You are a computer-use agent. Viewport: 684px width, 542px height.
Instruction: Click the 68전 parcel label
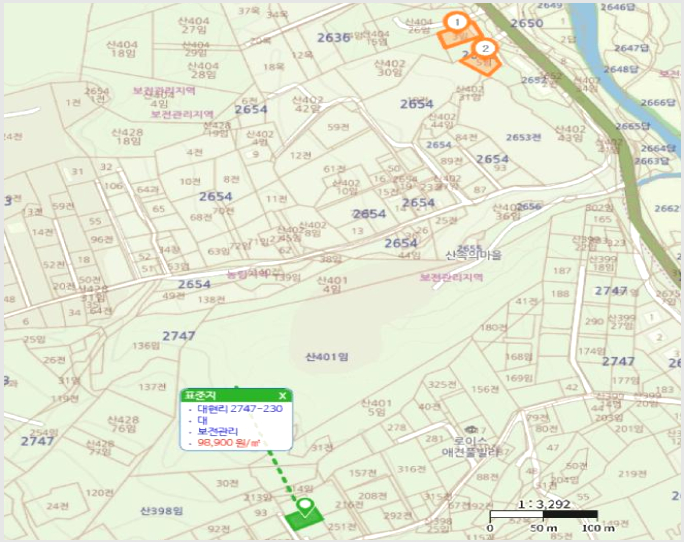coord(201,217)
